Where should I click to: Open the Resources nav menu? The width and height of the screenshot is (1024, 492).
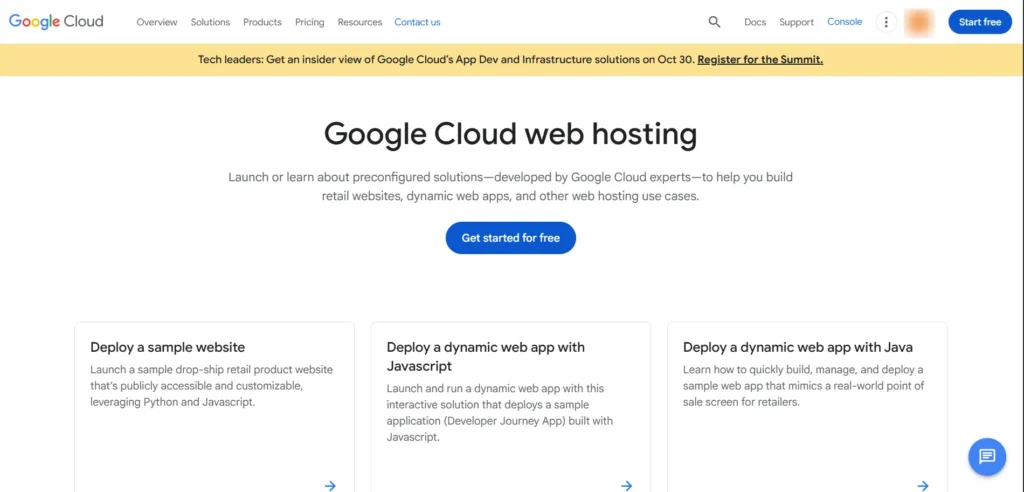point(360,22)
